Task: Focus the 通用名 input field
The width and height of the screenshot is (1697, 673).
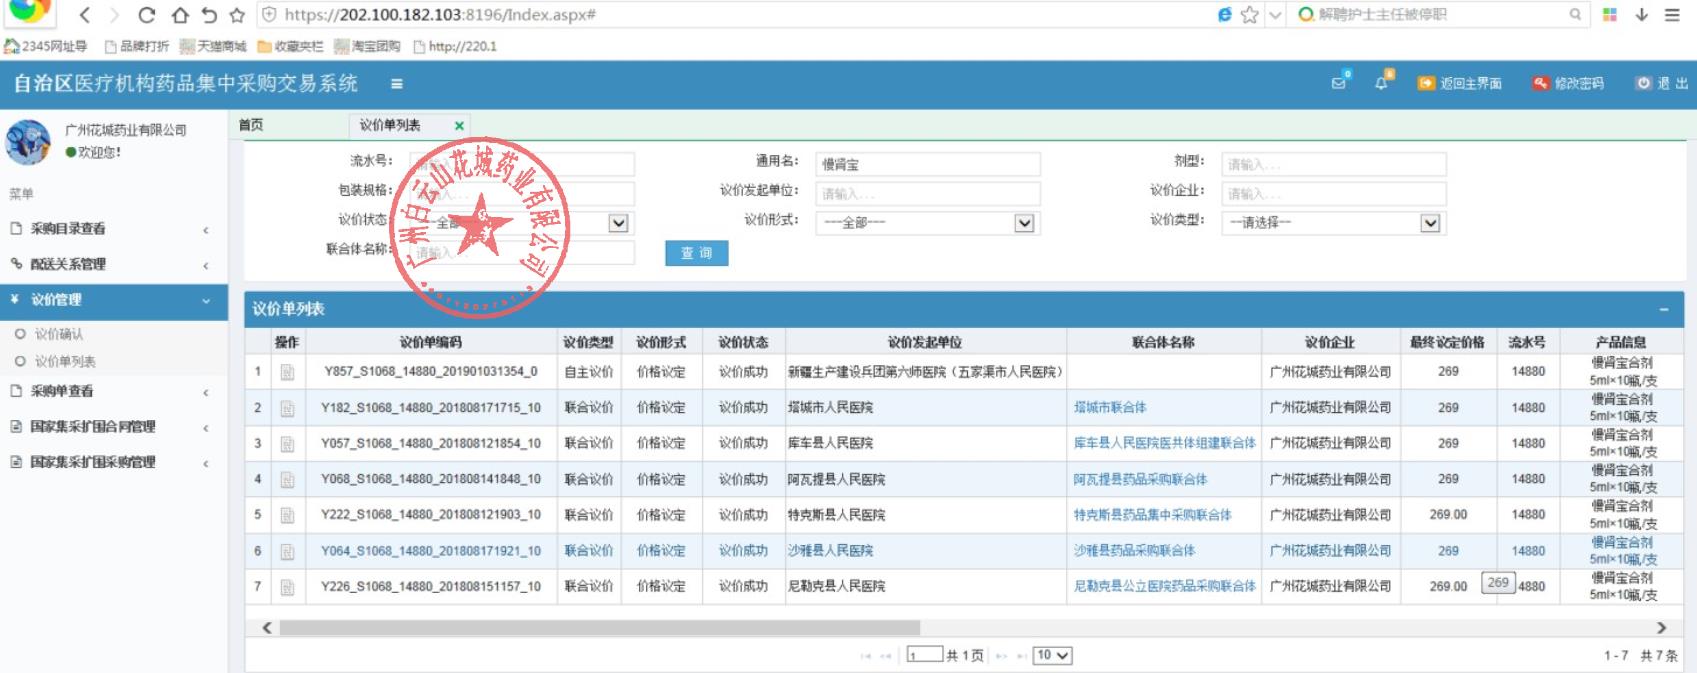Action: tap(928, 164)
